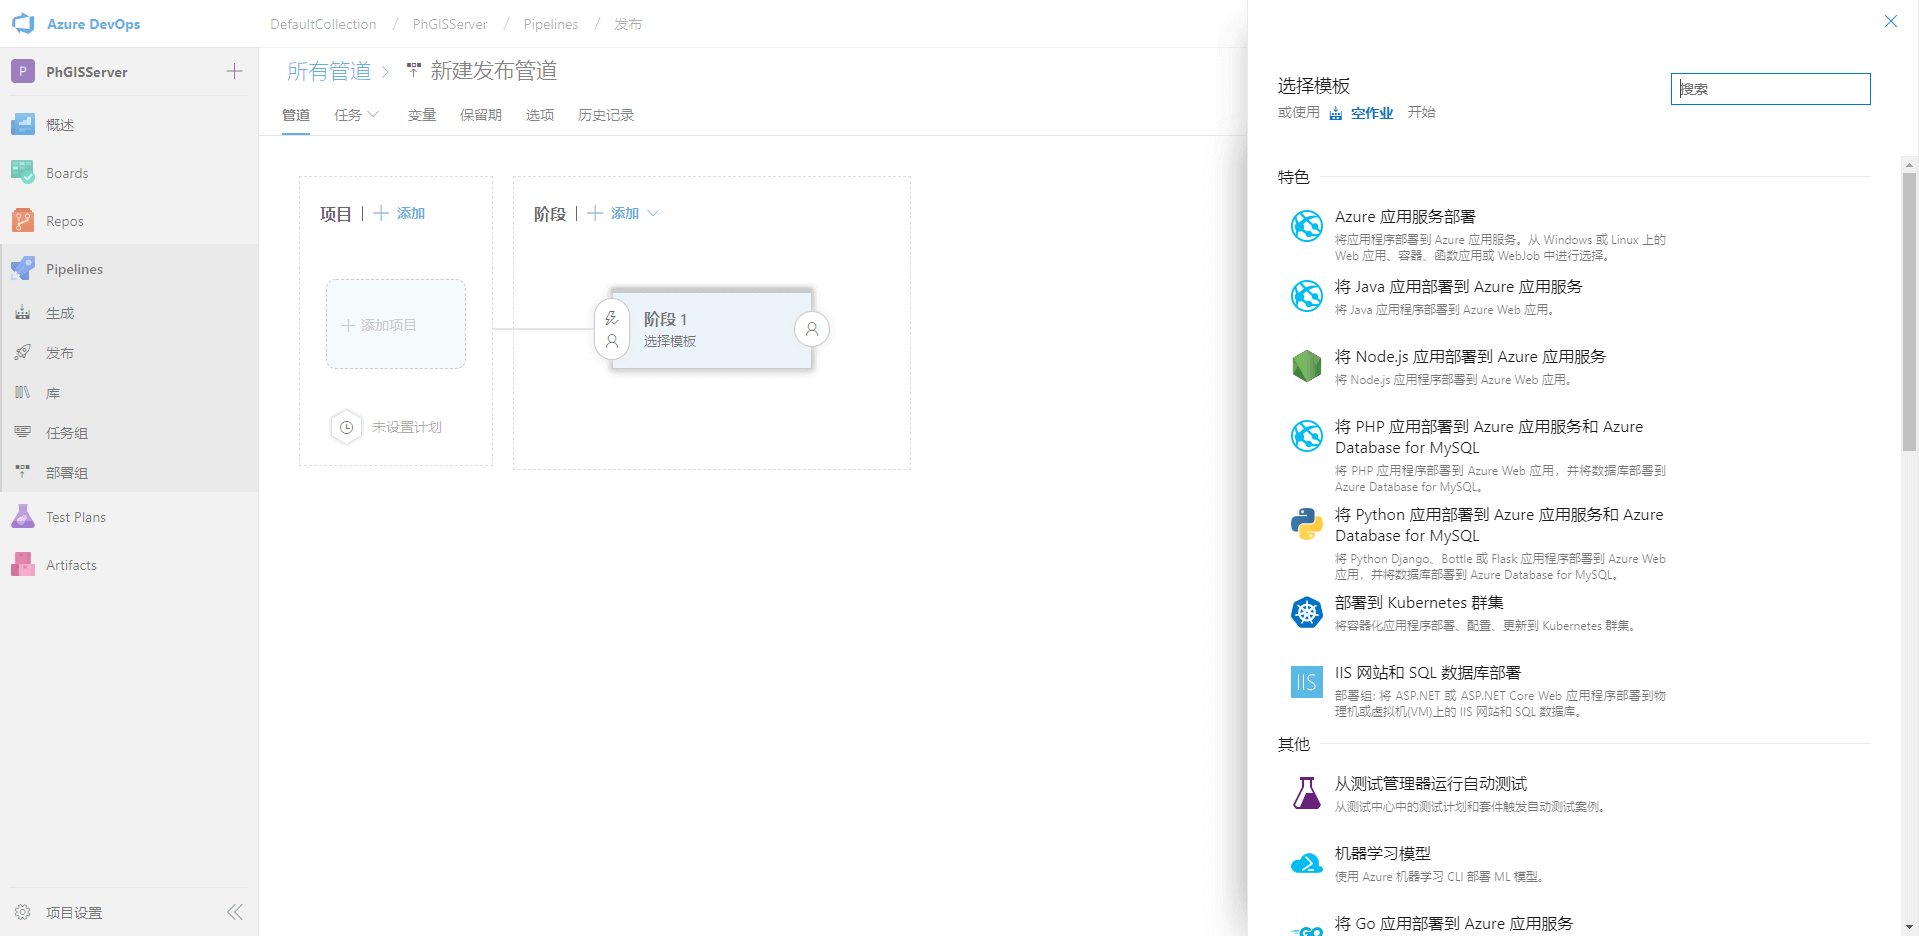This screenshot has height=936, width=1919.
Task: Click plus icon next to PhGISServer
Action: click(x=234, y=71)
